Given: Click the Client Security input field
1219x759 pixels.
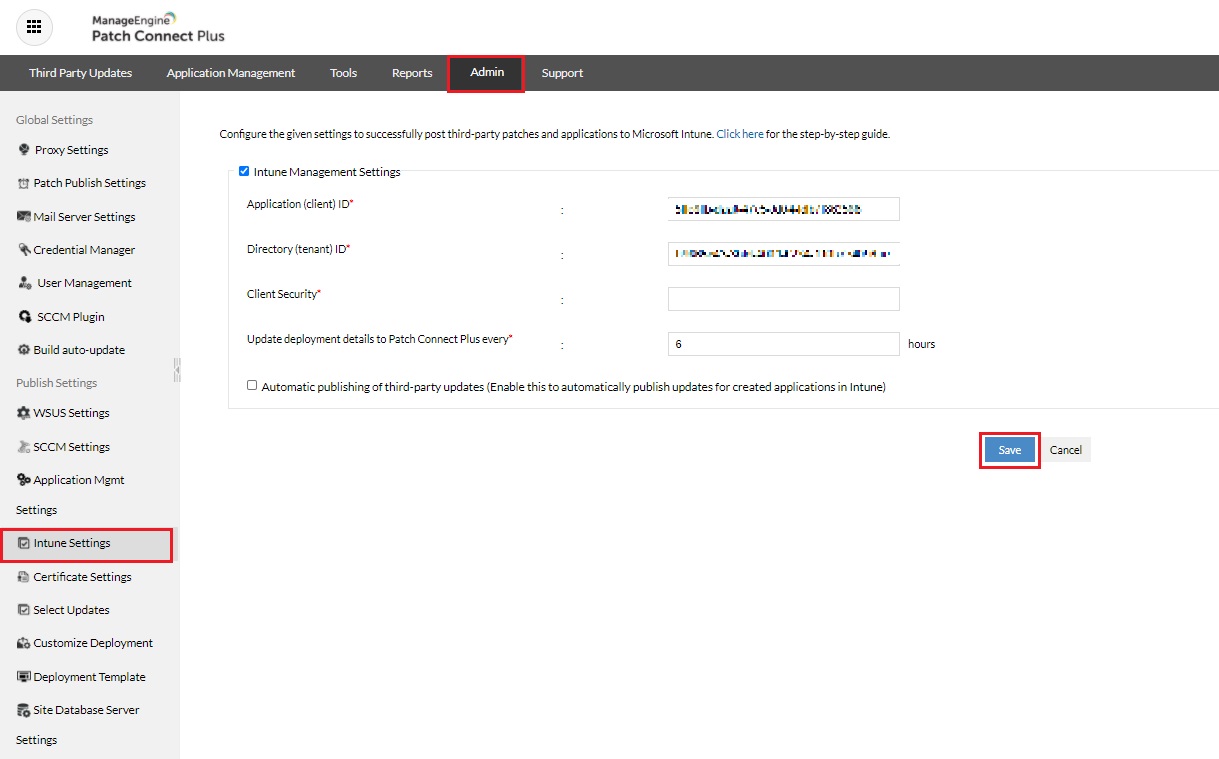Looking at the screenshot, I should [784, 299].
